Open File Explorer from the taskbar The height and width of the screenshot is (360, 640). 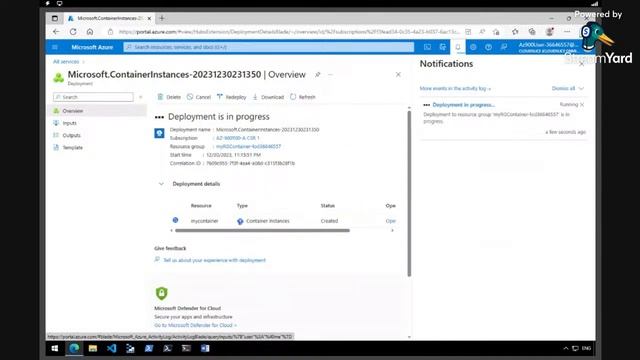[93, 348]
